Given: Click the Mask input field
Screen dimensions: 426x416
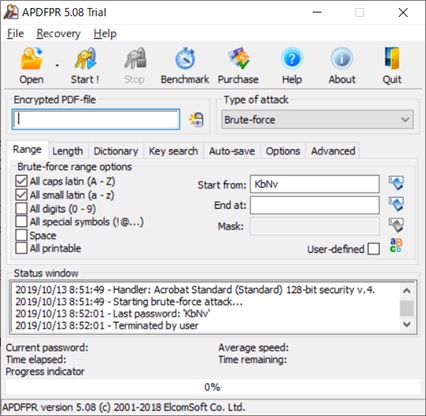Looking at the screenshot, I should pos(315,226).
